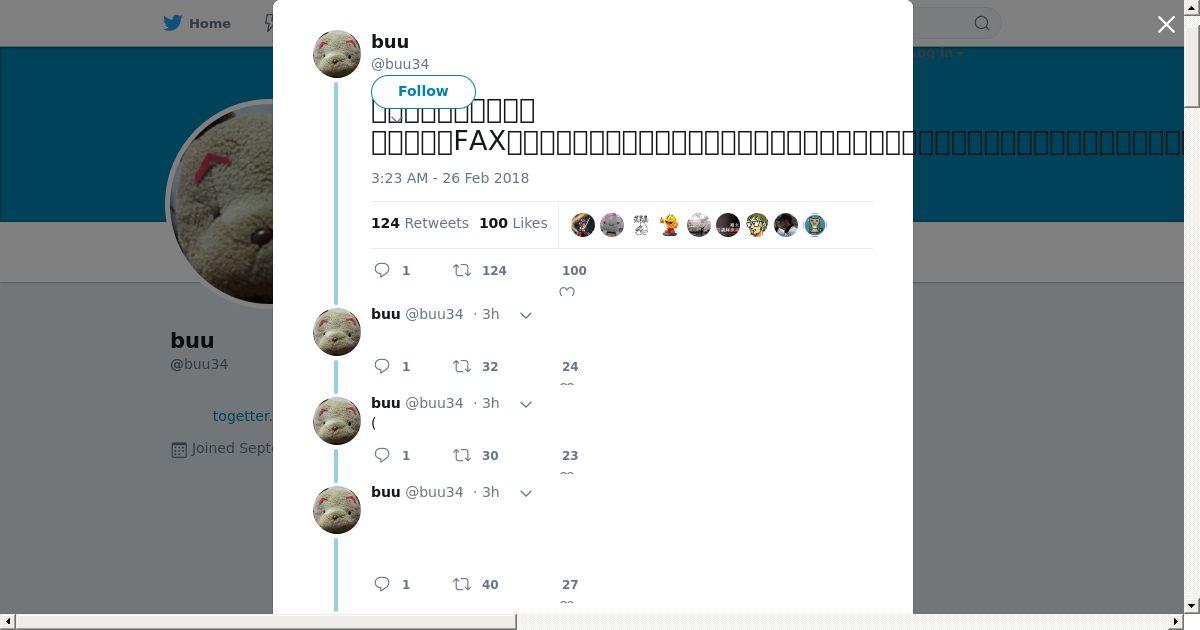Viewport: 1200px width, 630px height.
Task: Toggle like on the reply with 27 likes
Action: point(567,601)
